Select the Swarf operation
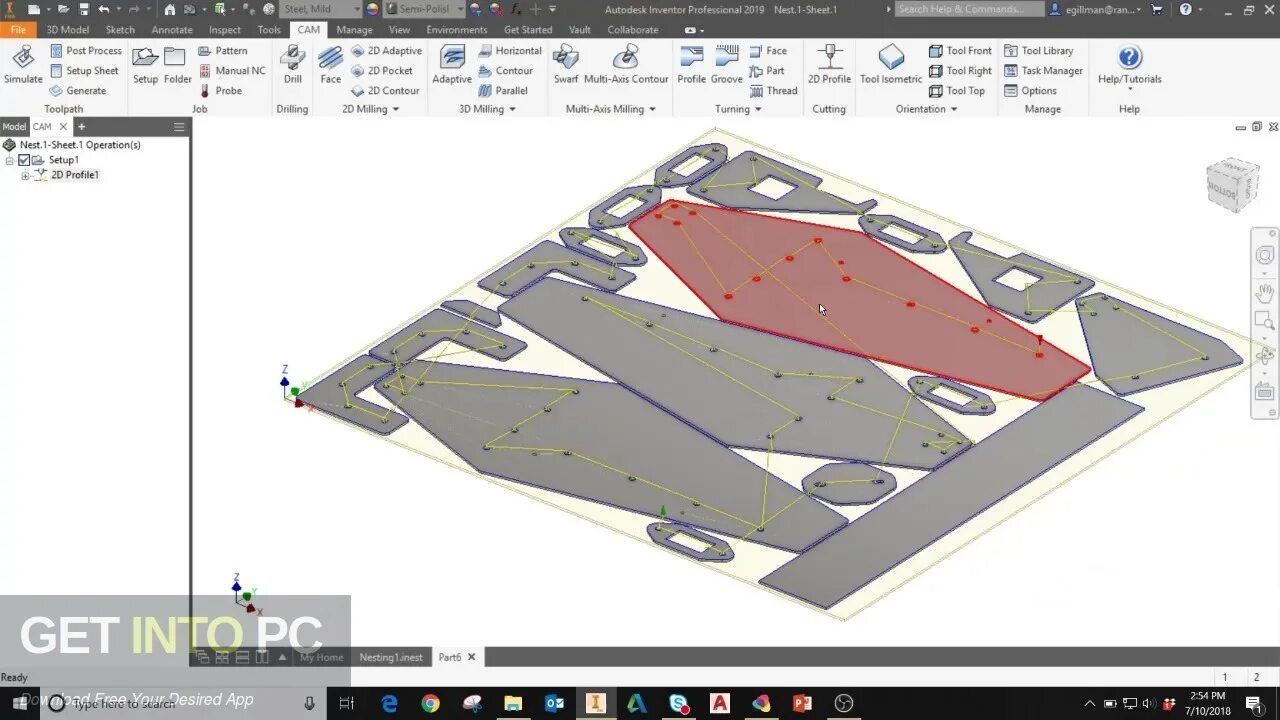Image resolution: width=1280 pixels, height=720 pixels. pyautogui.click(x=566, y=65)
